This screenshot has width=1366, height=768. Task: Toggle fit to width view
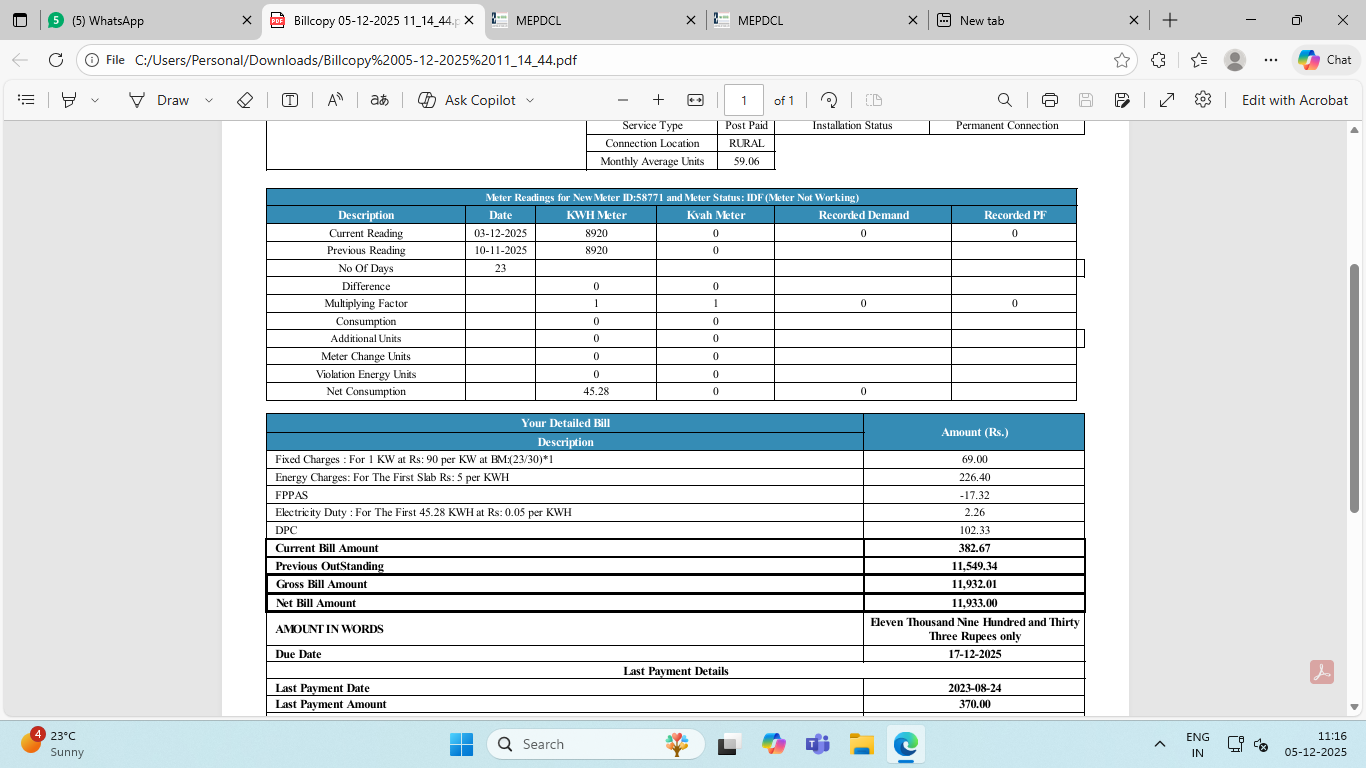695,100
